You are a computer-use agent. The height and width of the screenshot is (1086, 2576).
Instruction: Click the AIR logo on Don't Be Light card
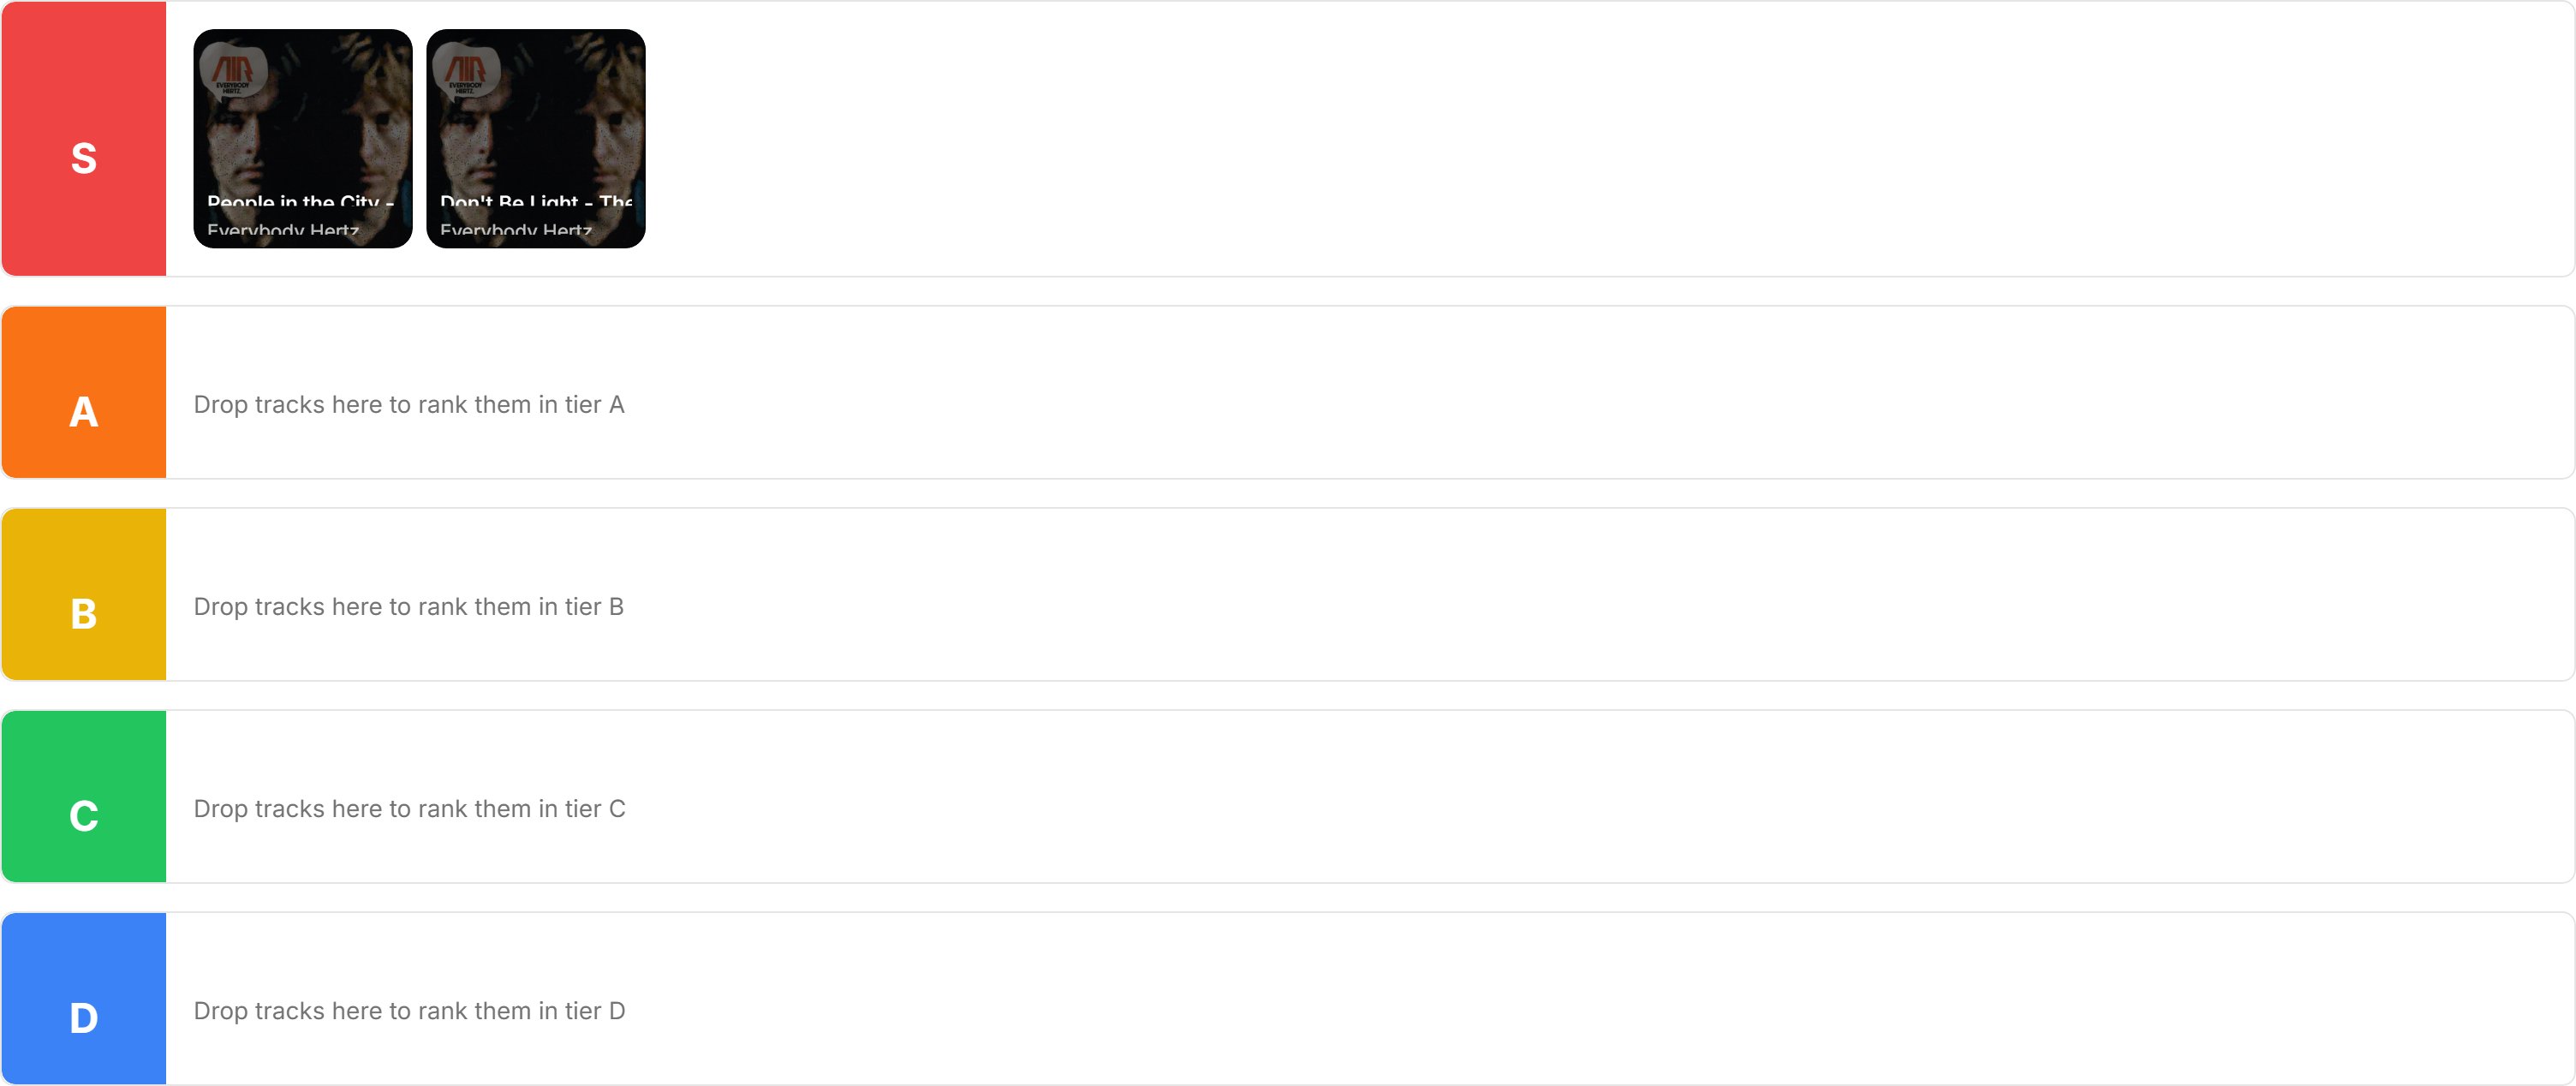click(466, 70)
